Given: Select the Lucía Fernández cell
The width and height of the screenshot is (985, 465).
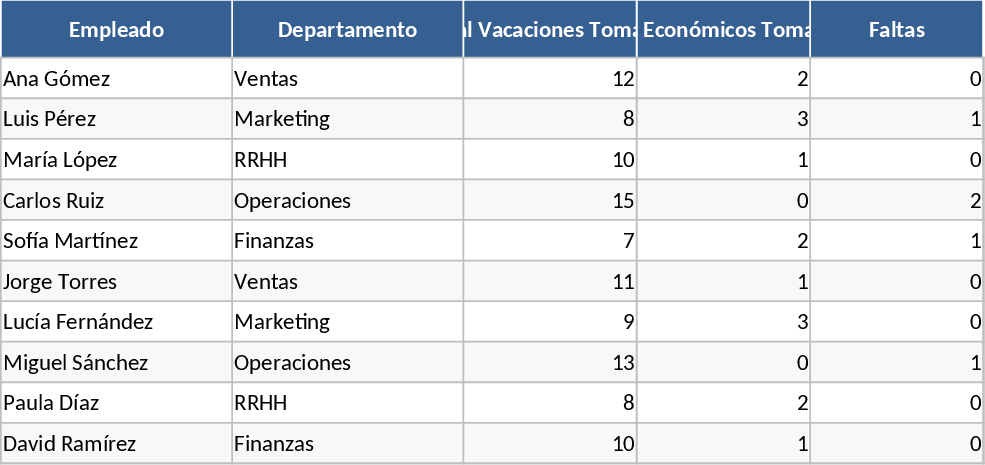Looking at the screenshot, I should click(x=116, y=322).
